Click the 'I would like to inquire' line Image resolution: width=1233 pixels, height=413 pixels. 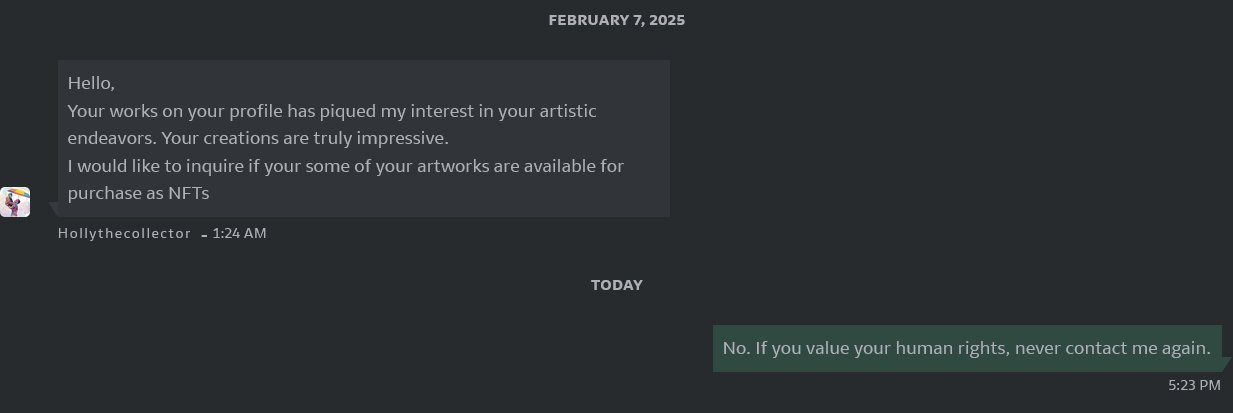tap(346, 166)
